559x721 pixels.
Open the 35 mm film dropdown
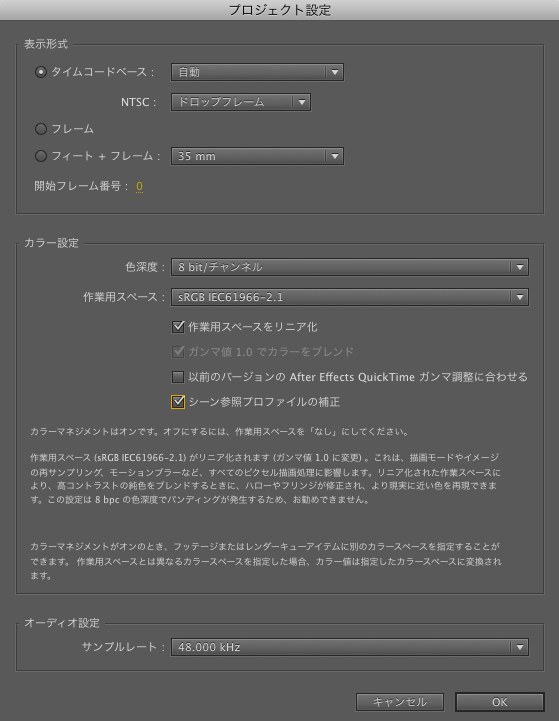(257, 156)
